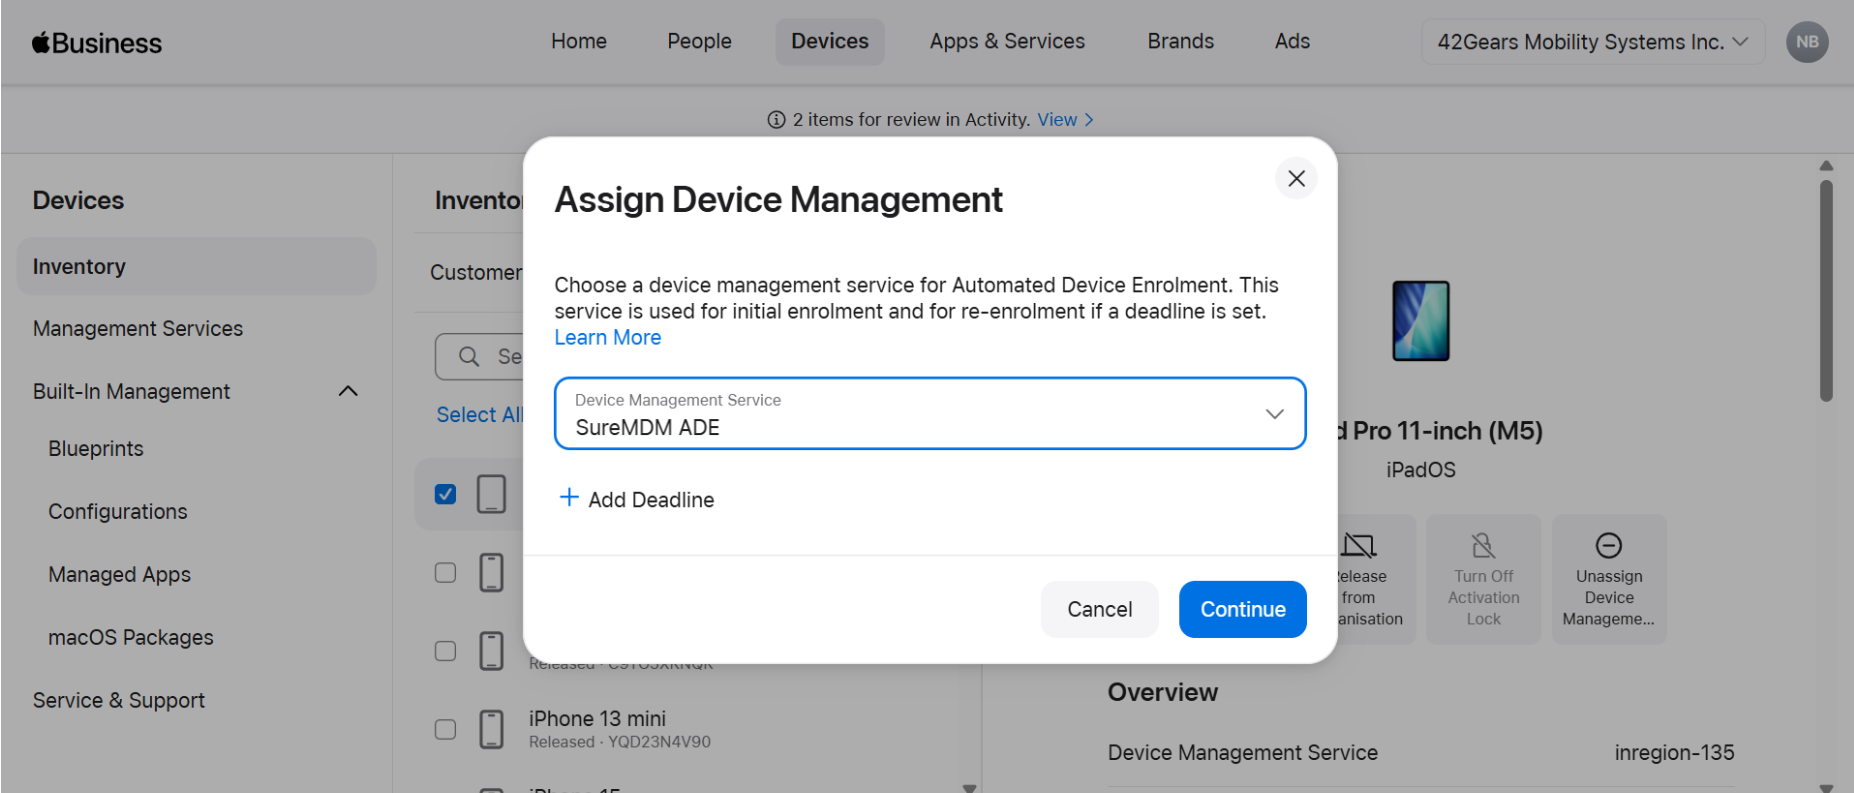1854x793 pixels.
Task: Select the Devices tab
Action: [830, 41]
